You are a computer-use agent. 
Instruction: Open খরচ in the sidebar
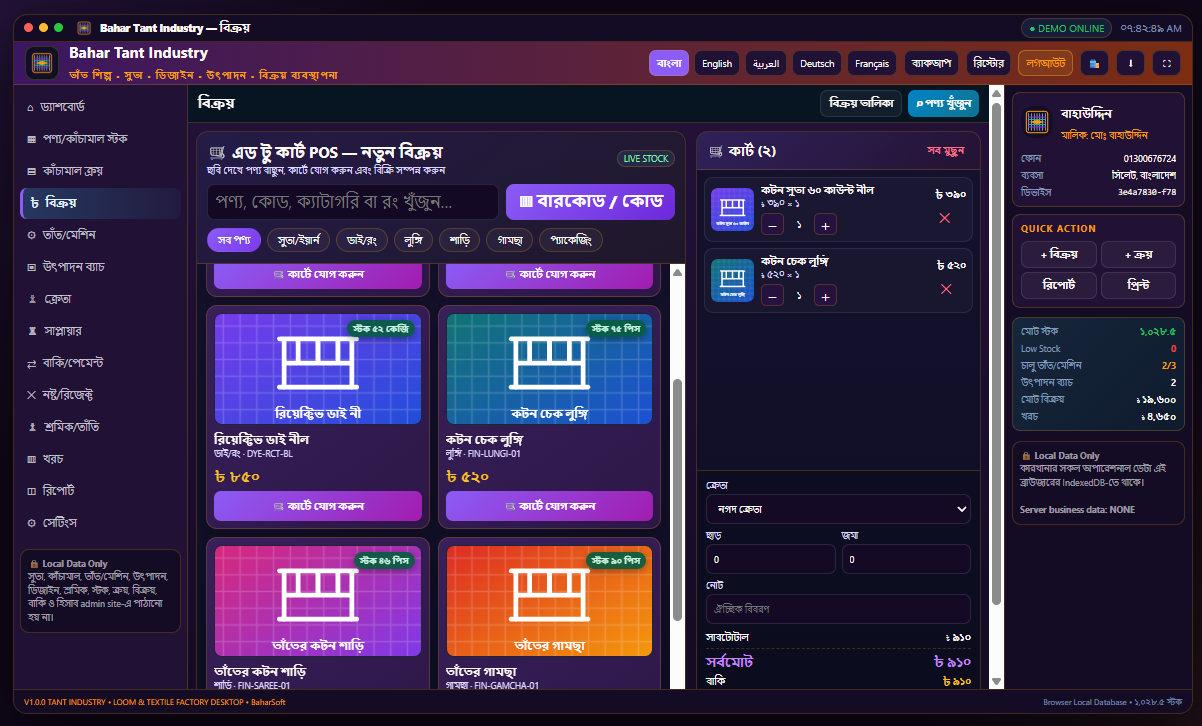pos(100,458)
